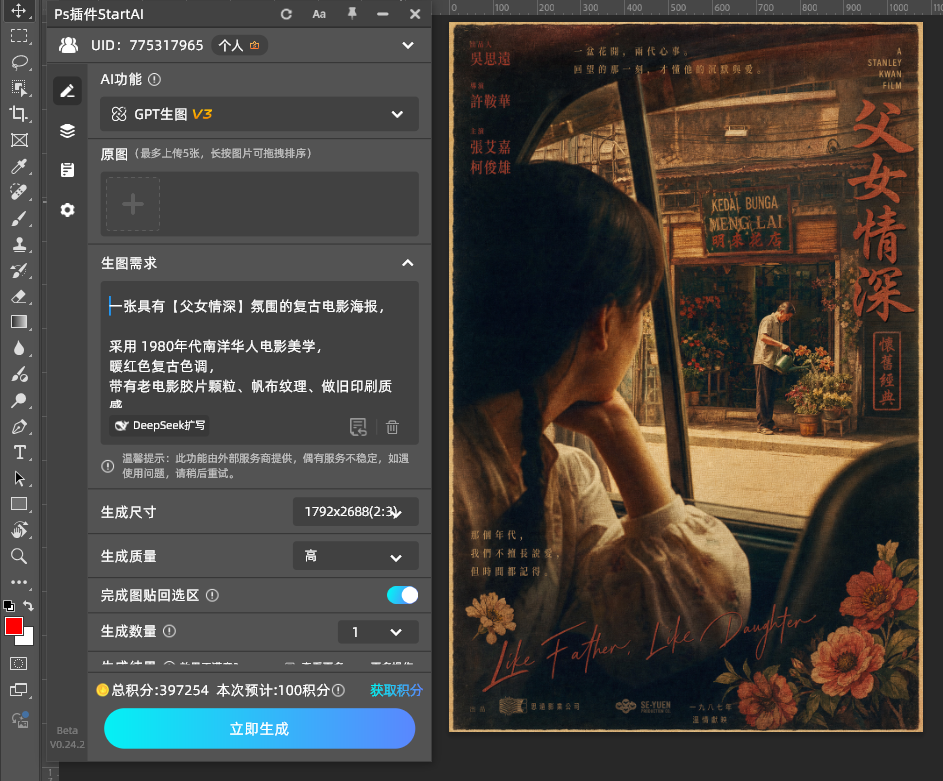Click the 个人 account badge

coord(239,46)
